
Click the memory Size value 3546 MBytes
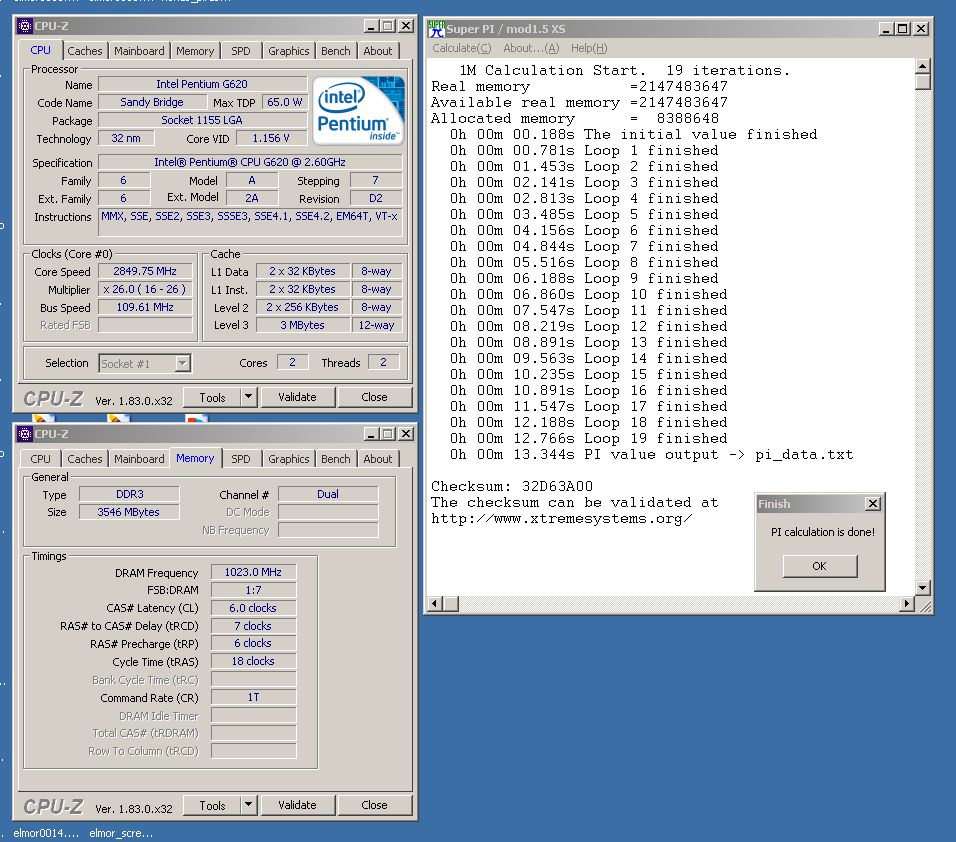click(x=129, y=512)
